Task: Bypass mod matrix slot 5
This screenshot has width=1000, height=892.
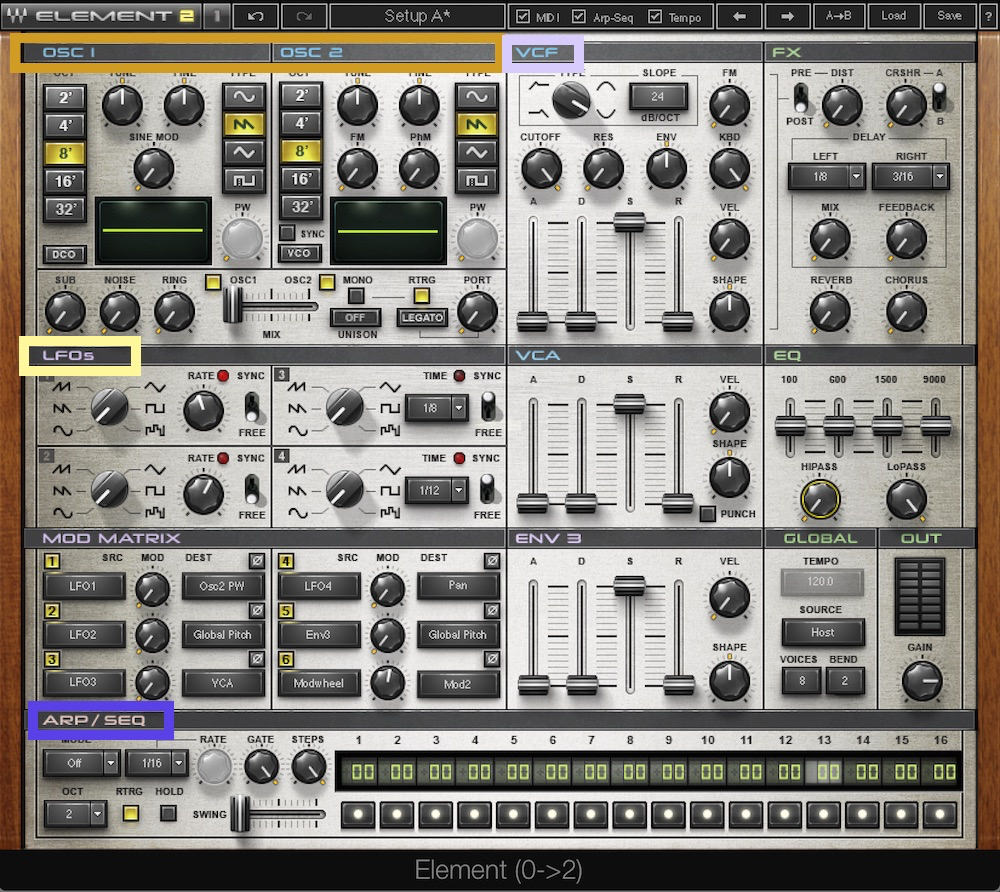Action: tap(492, 610)
